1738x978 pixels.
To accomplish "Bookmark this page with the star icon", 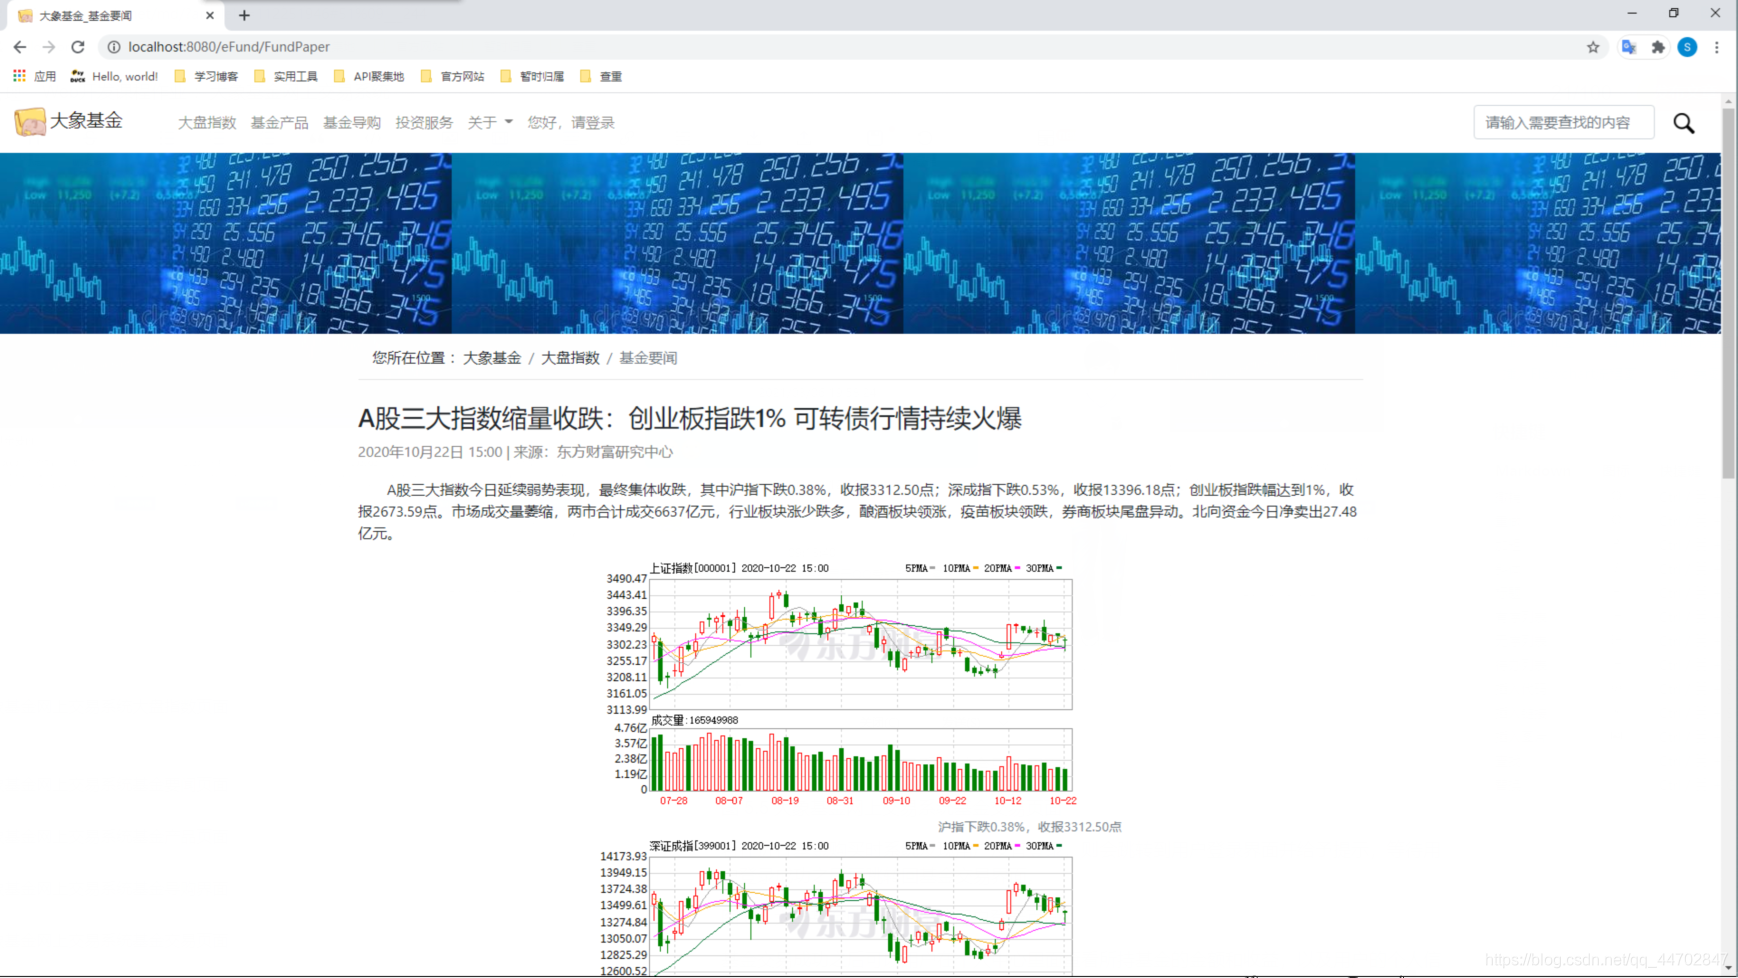I will coord(1593,47).
